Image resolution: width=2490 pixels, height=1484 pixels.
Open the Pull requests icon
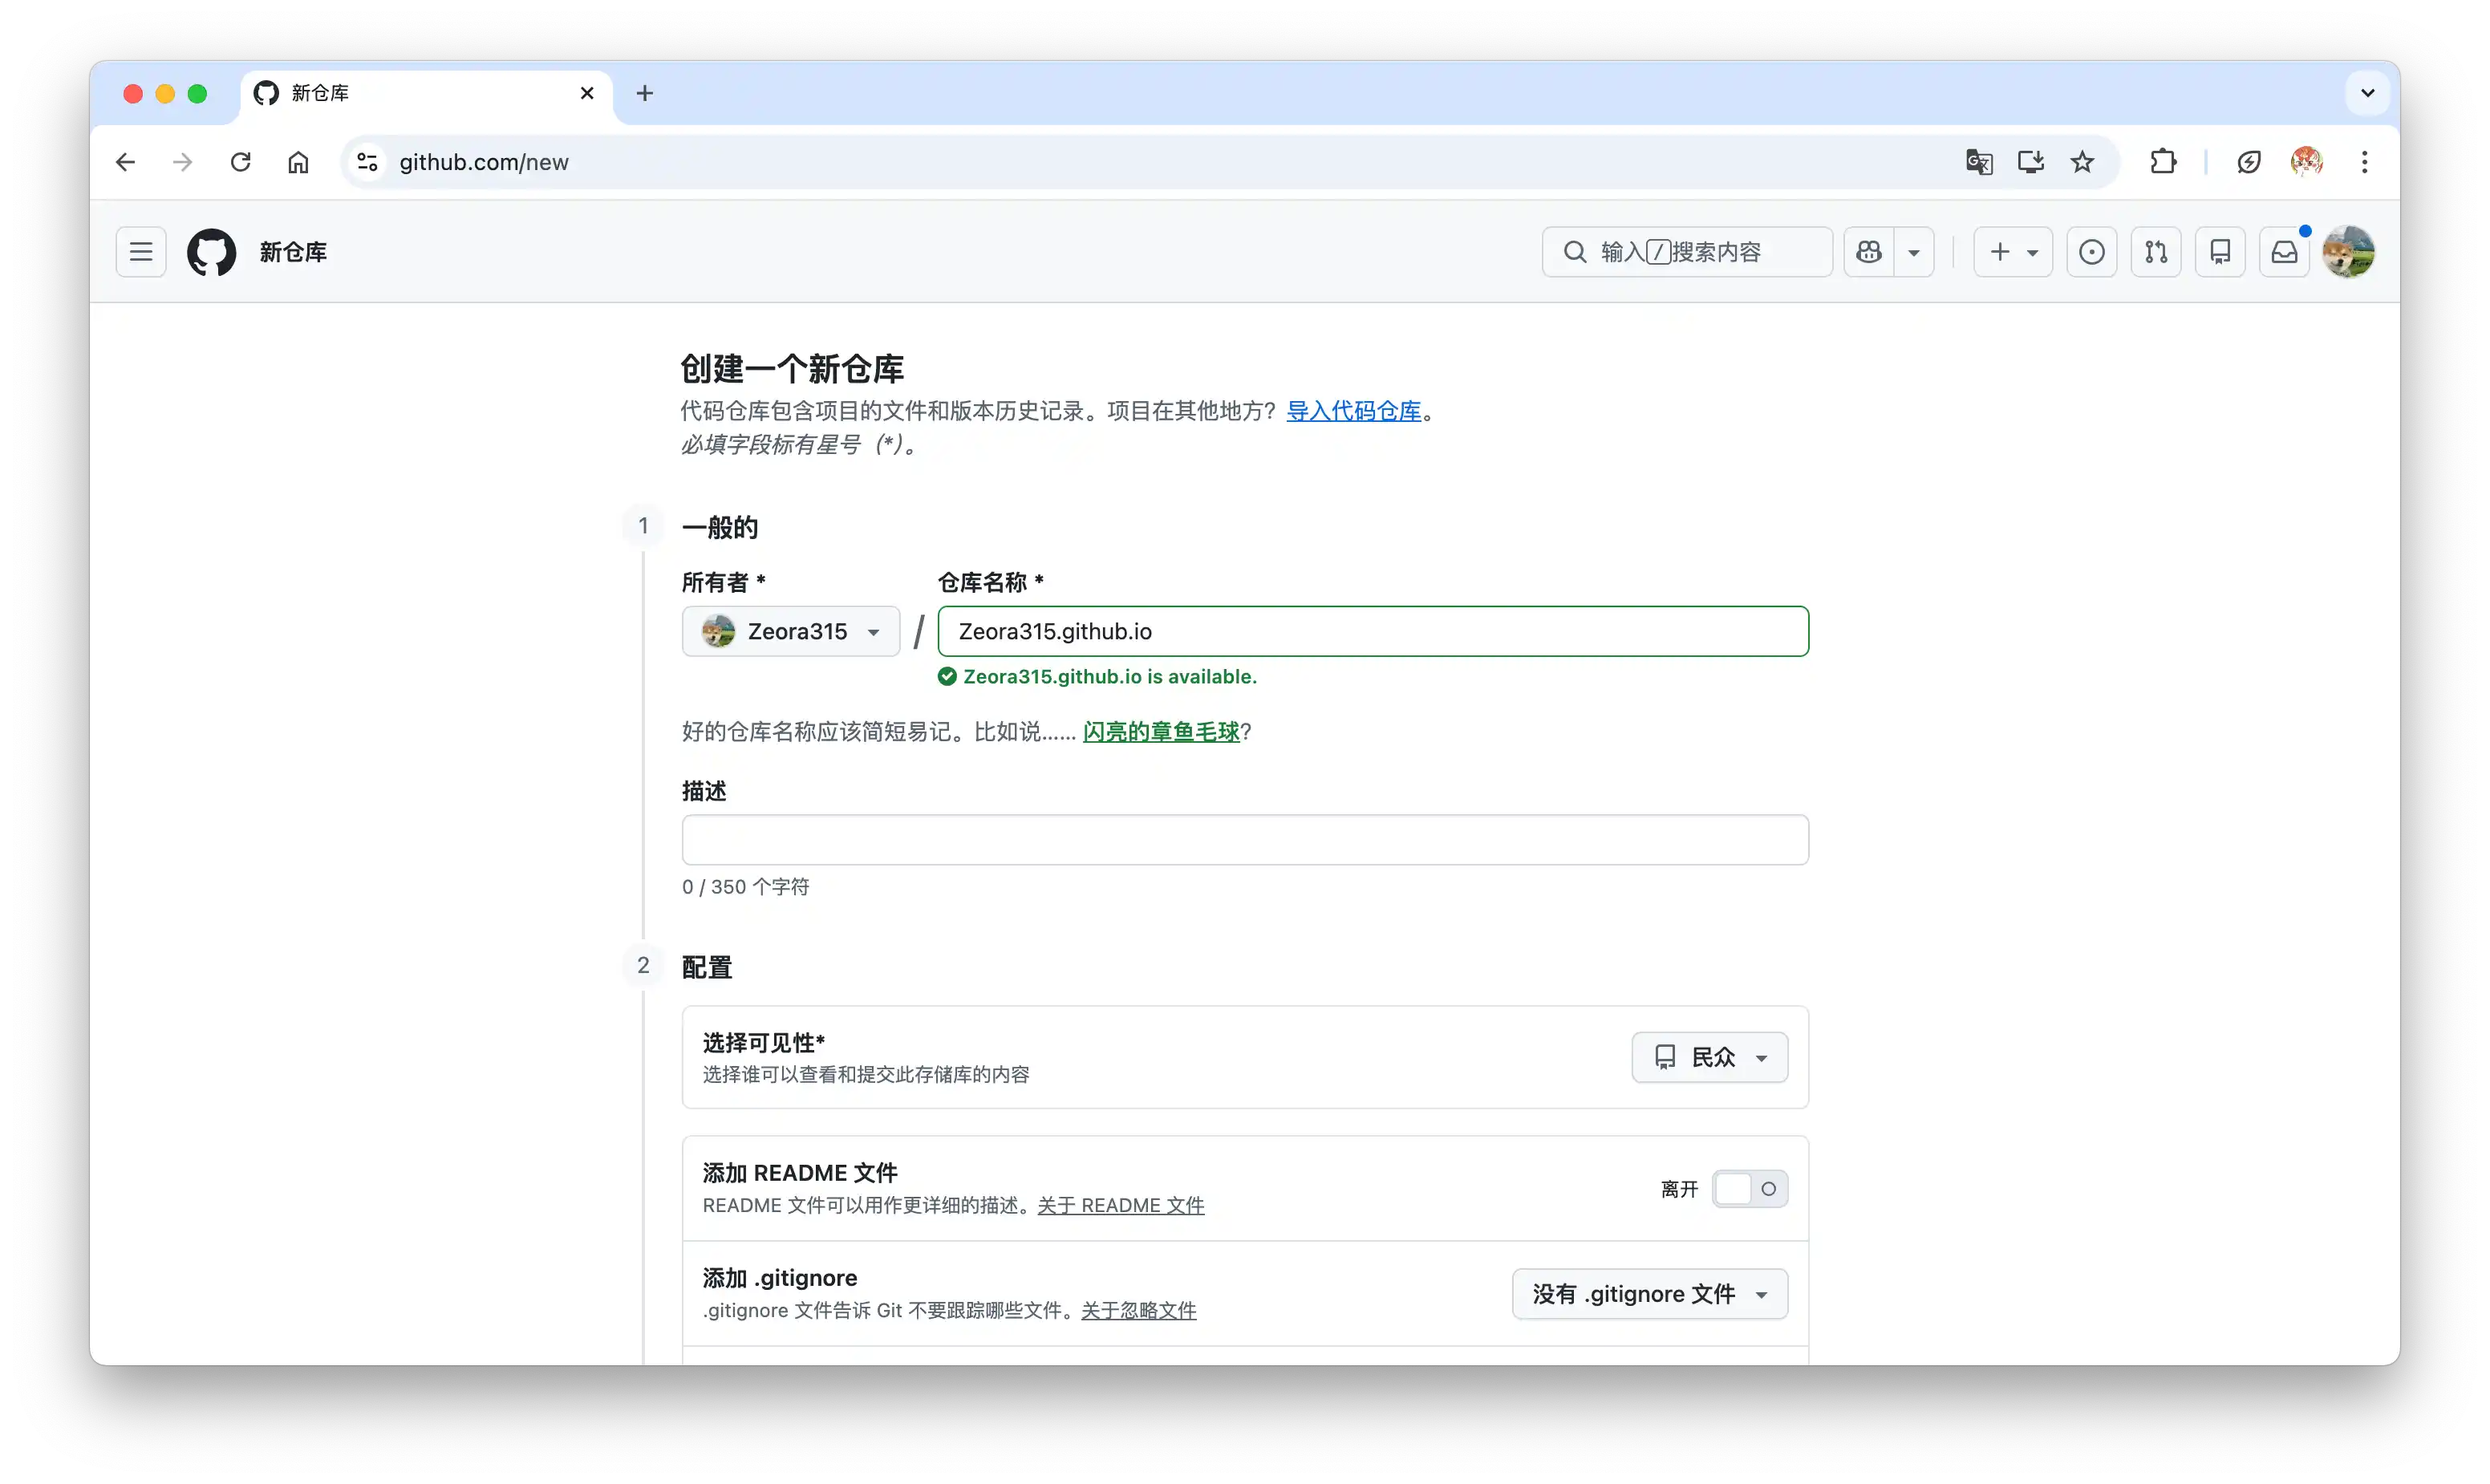2155,252
